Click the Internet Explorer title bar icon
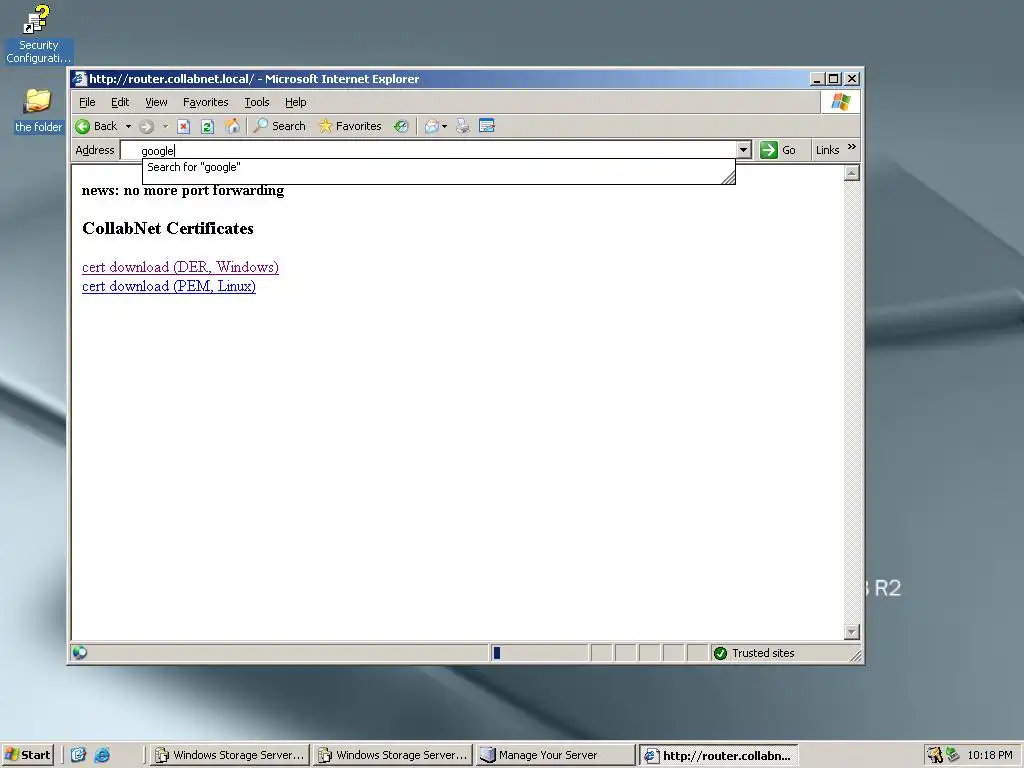 coord(80,79)
